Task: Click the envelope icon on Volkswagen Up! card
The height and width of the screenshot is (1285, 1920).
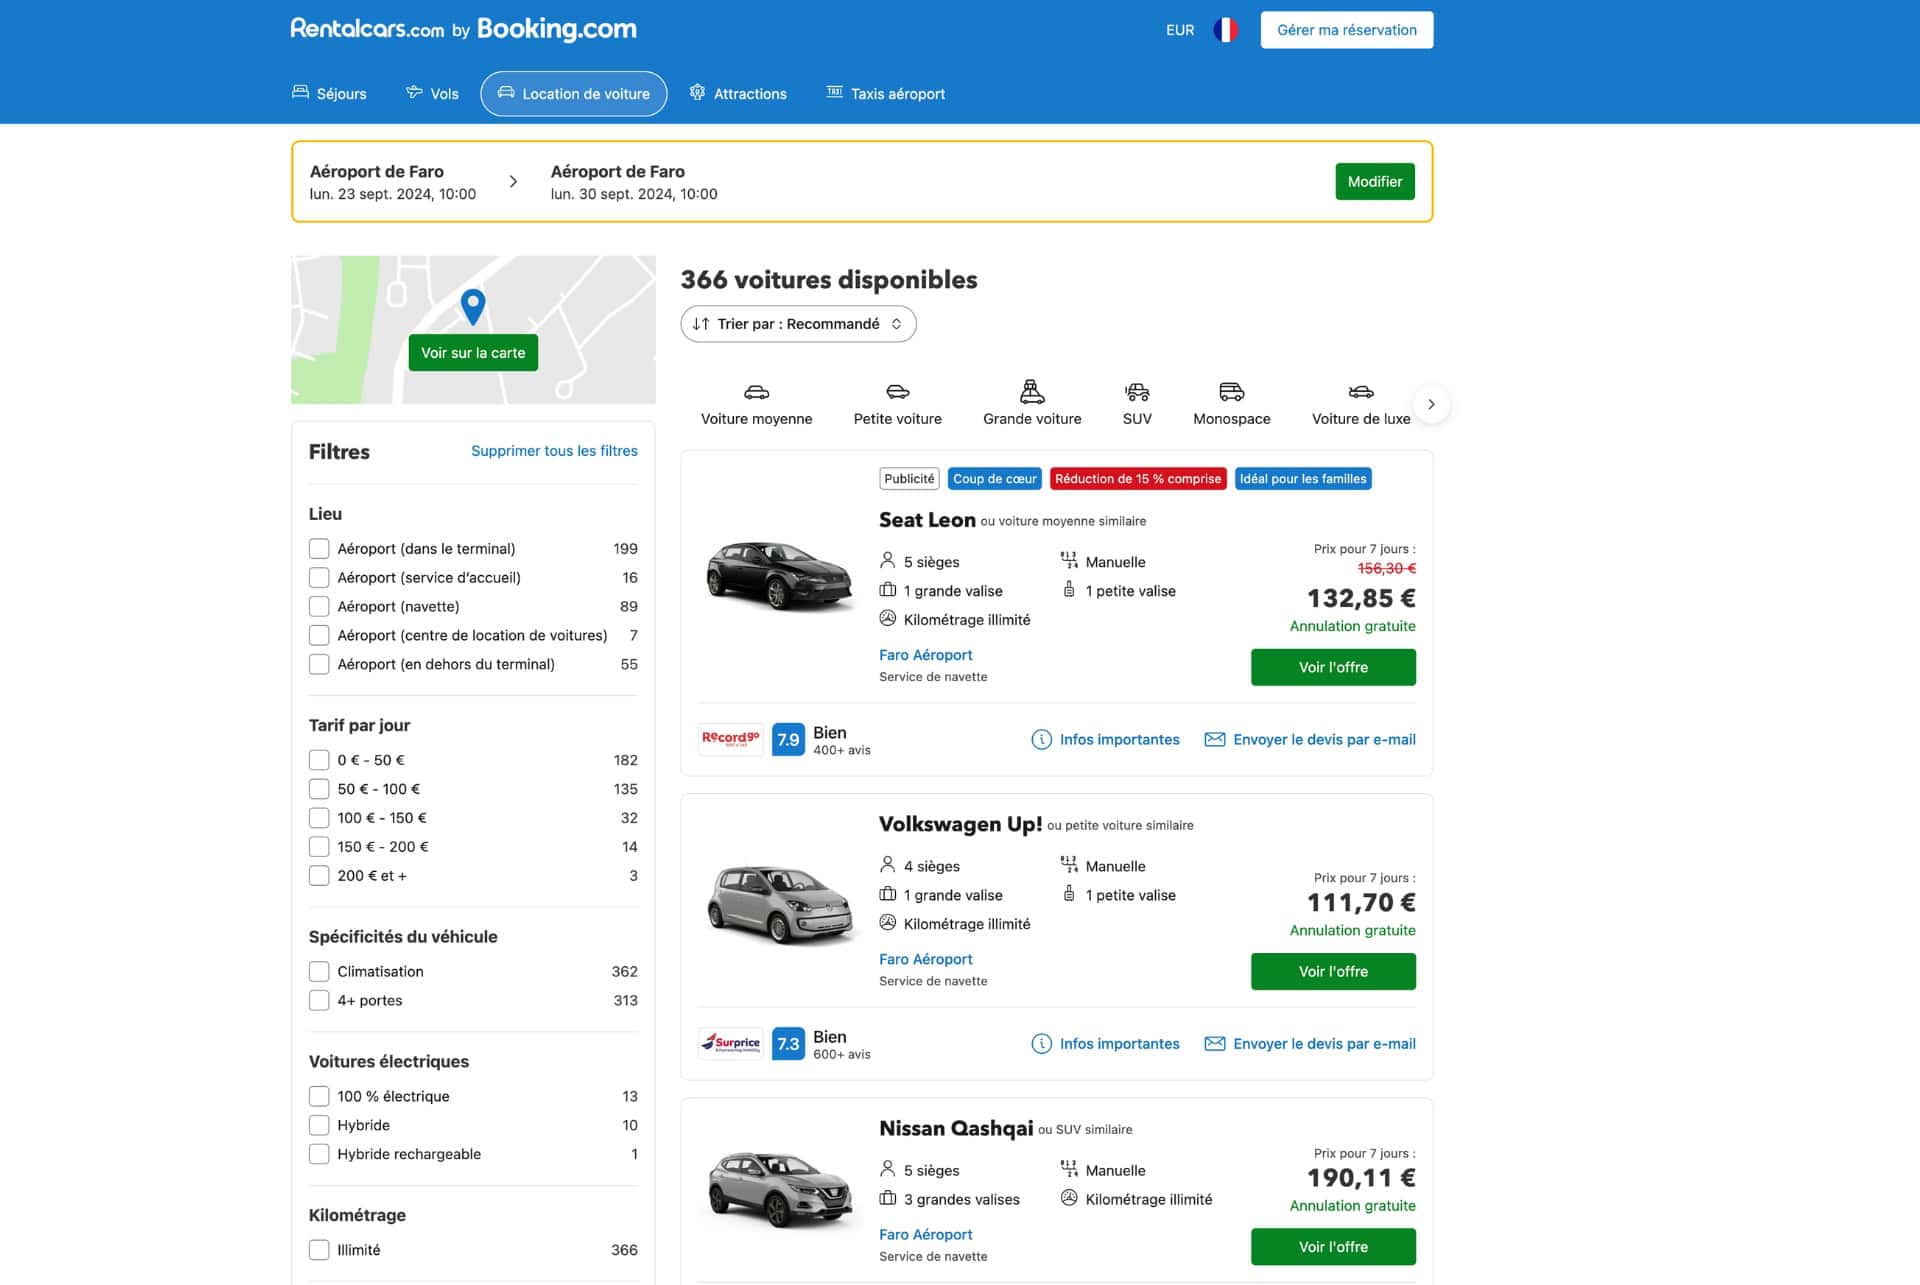Action: (x=1215, y=1043)
